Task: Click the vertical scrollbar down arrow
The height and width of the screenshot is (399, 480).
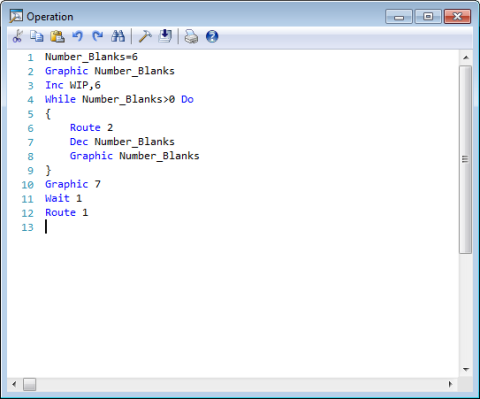Action: pos(466,369)
